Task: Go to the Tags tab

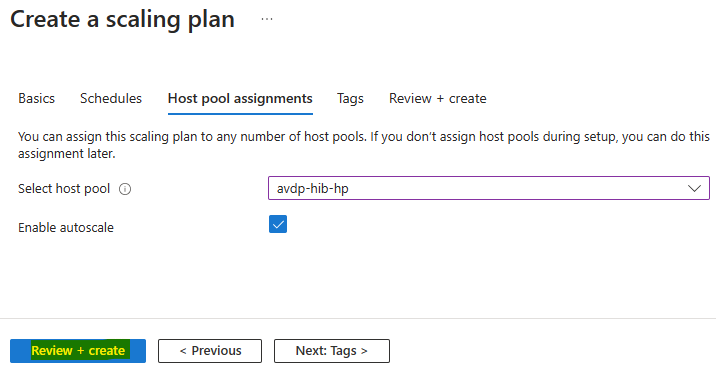Action: tap(350, 98)
